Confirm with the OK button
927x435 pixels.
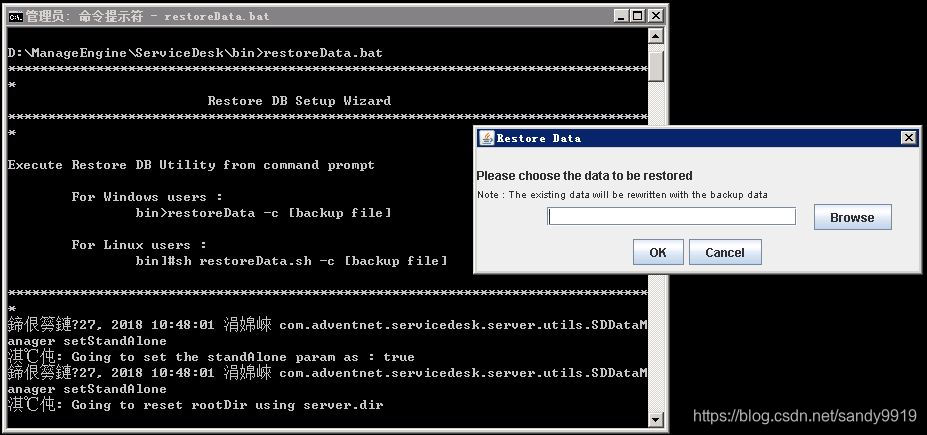(x=657, y=252)
